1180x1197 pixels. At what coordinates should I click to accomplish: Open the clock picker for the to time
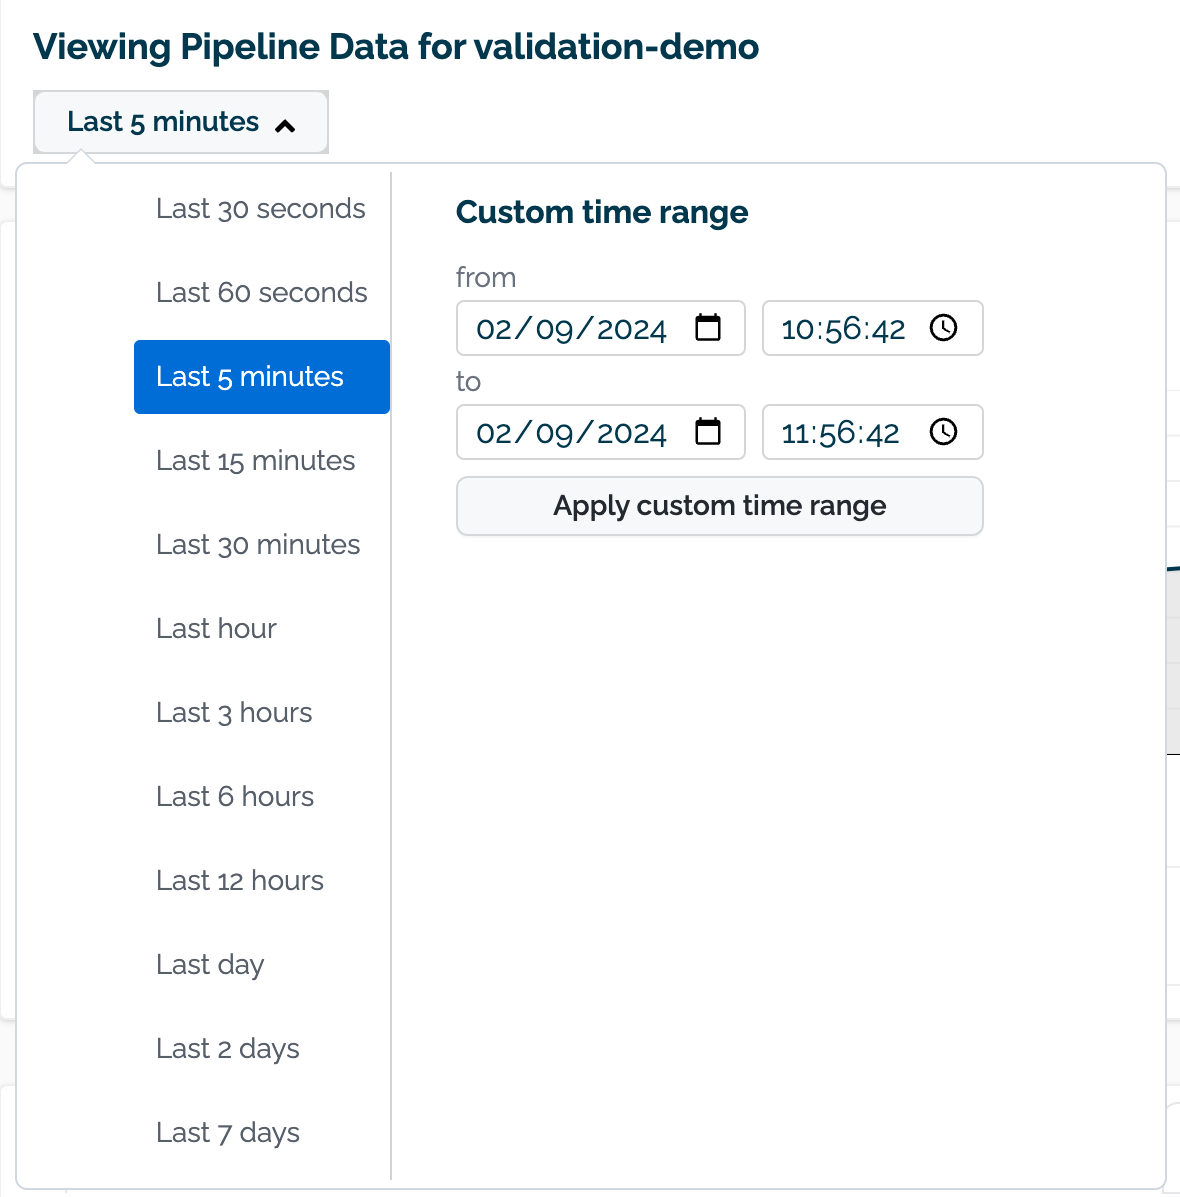(943, 432)
